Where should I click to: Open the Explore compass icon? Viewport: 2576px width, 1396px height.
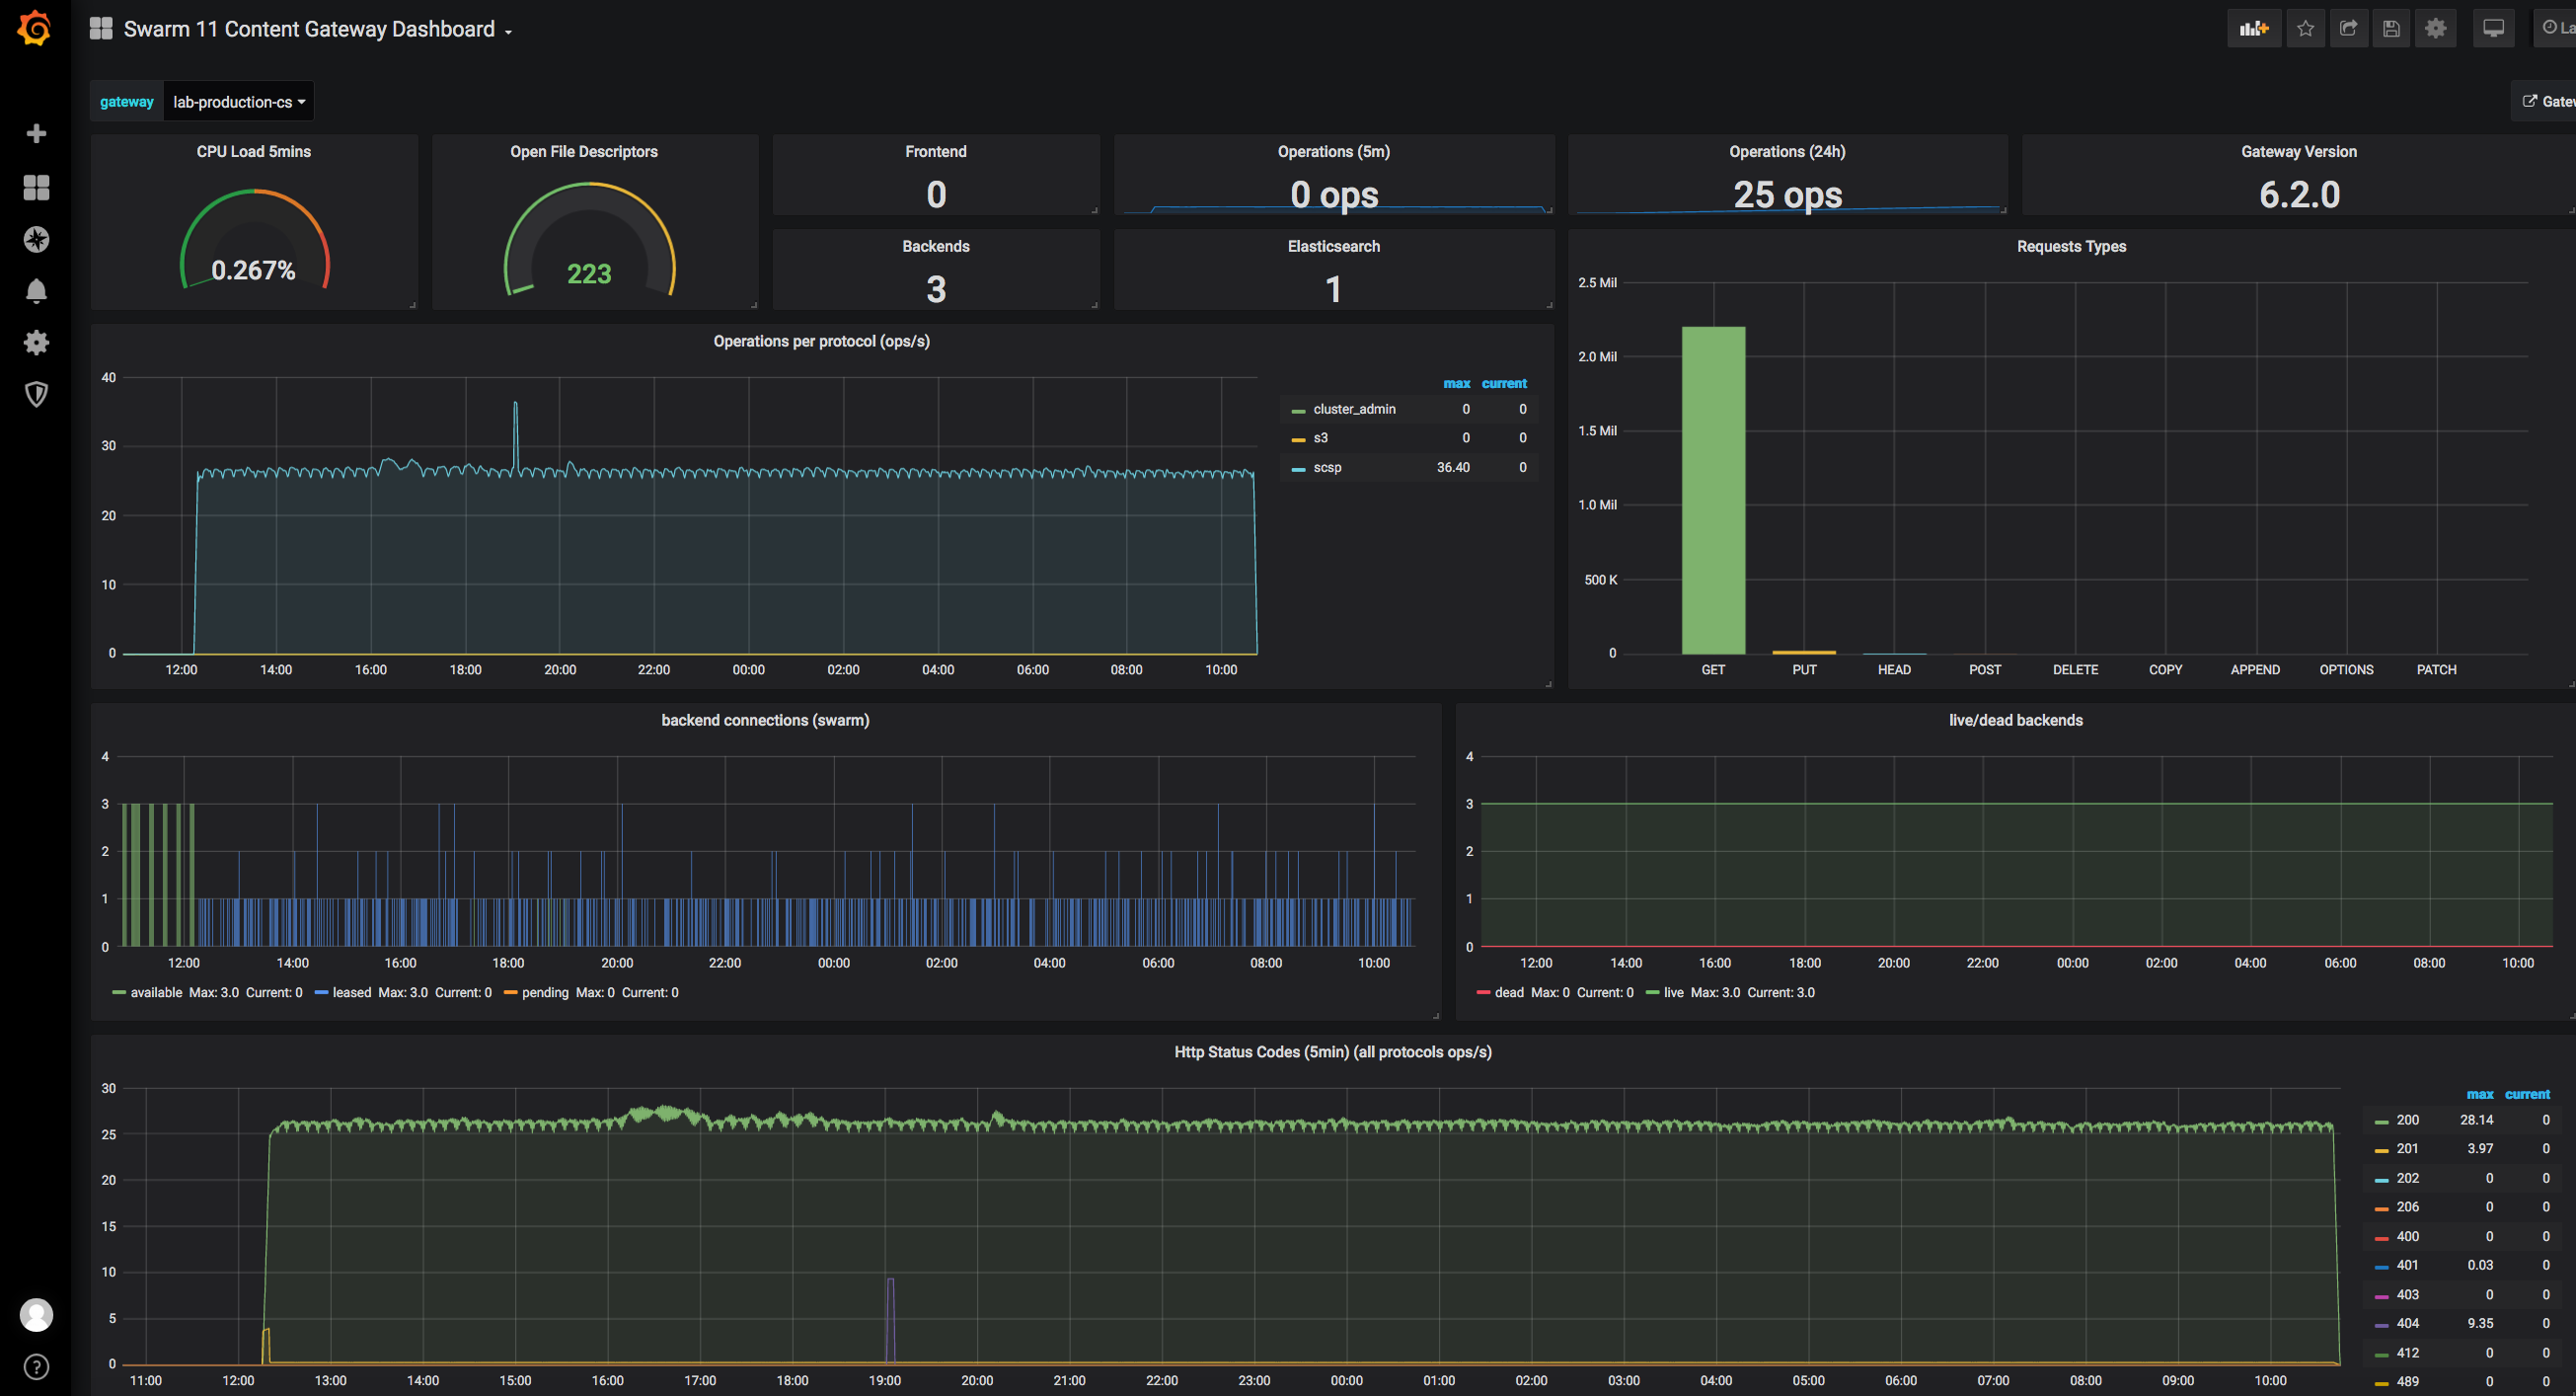click(x=36, y=239)
